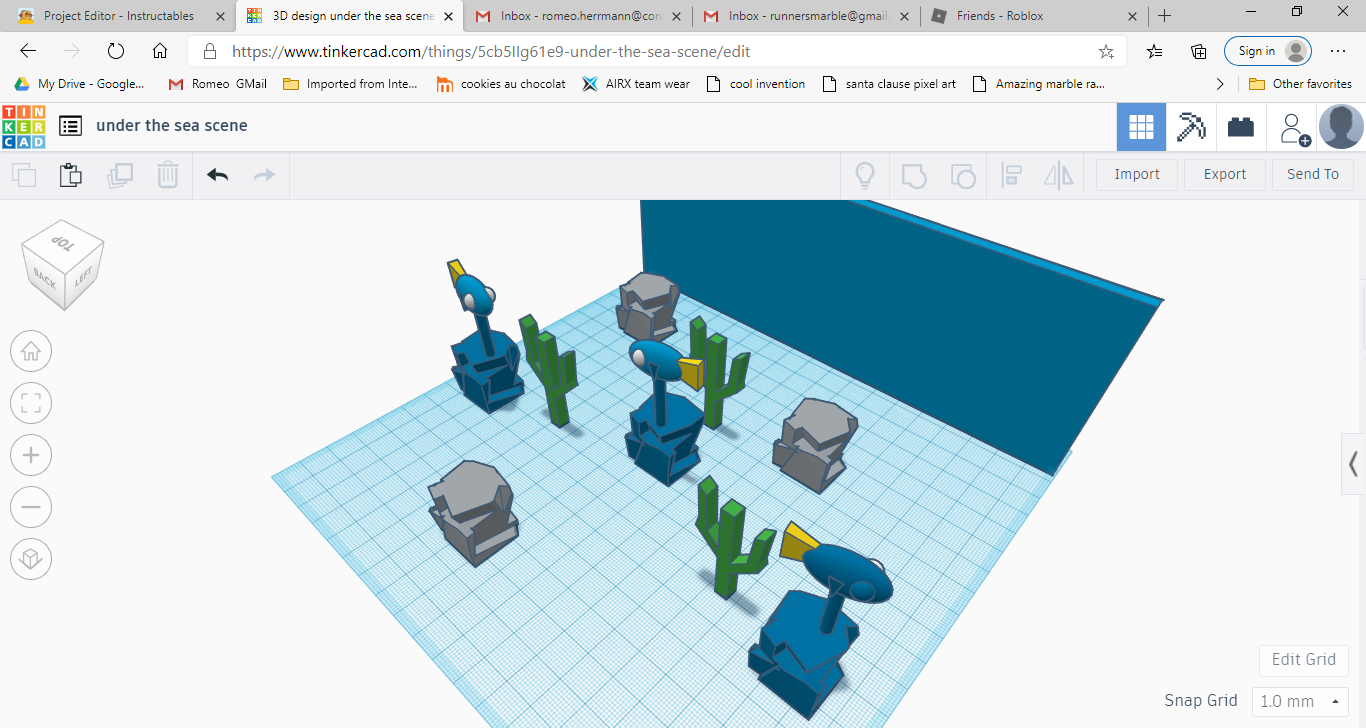This screenshot has height=728, width=1366.
Task: Open Bricks mode icon
Action: [x=1241, y=127]
